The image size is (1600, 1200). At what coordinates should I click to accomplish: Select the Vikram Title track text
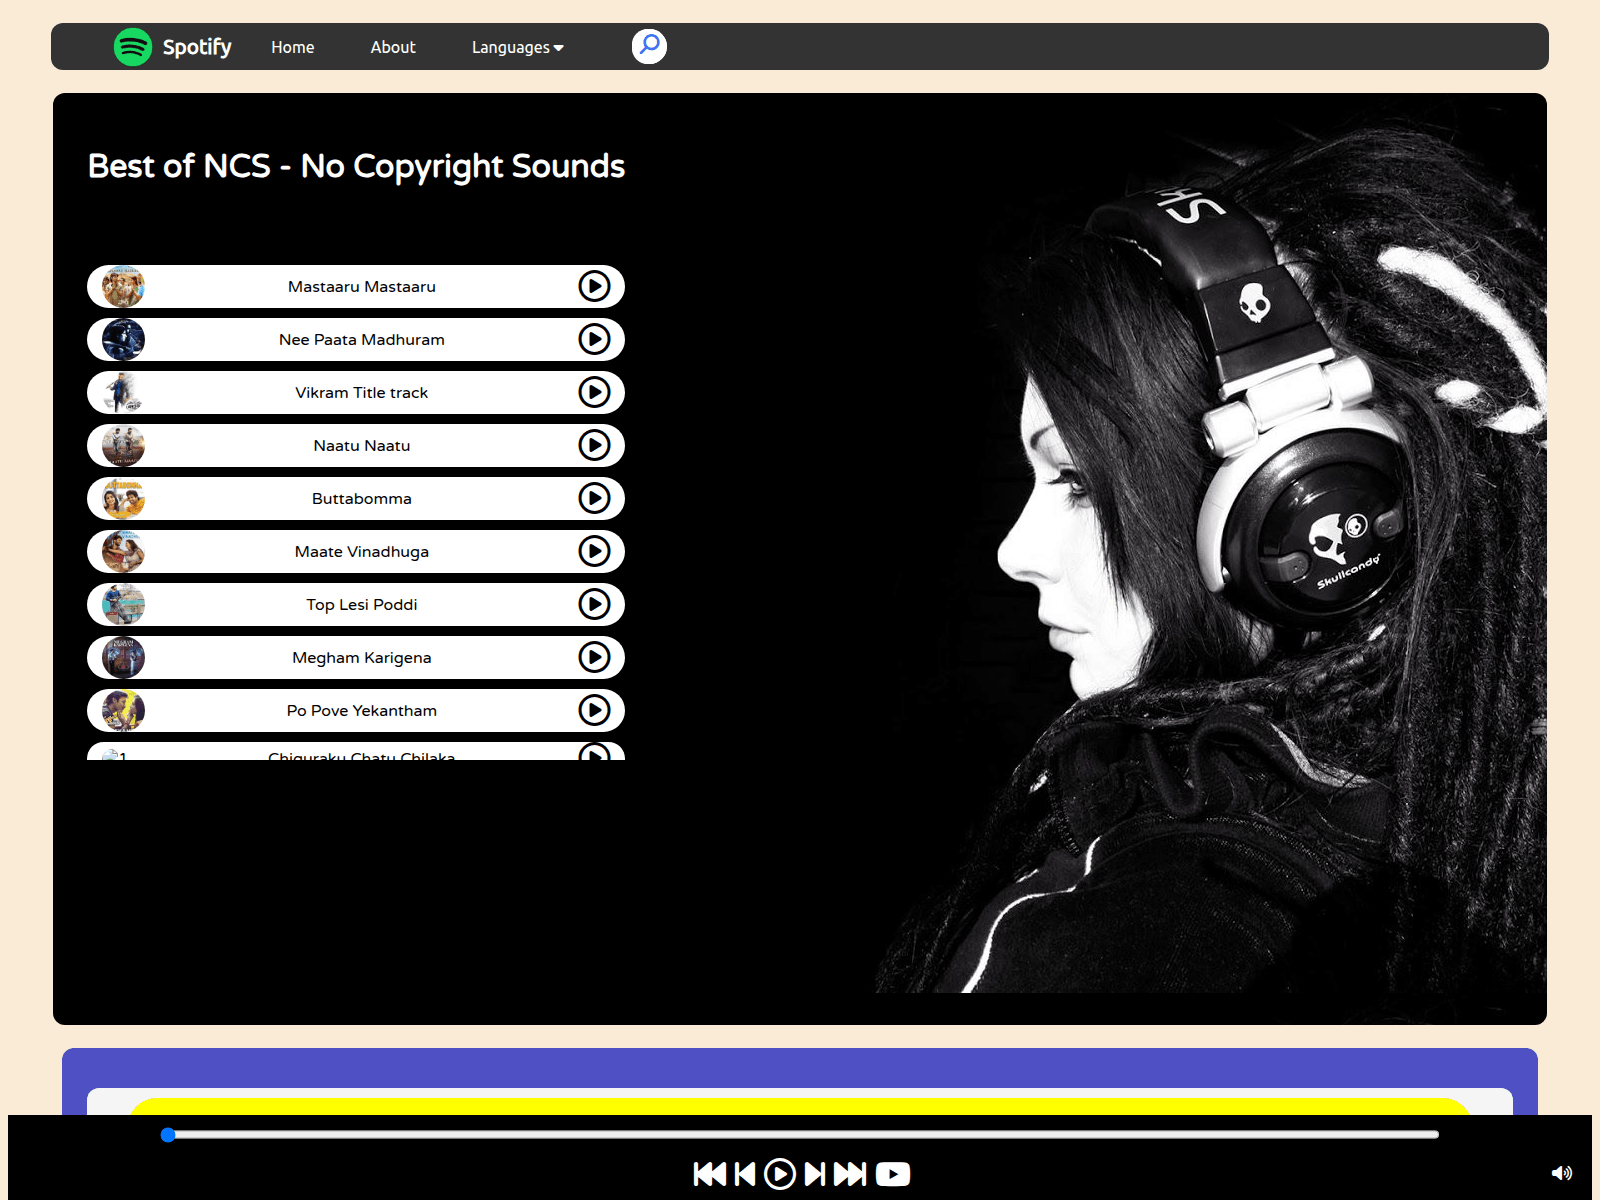[362, 392]
